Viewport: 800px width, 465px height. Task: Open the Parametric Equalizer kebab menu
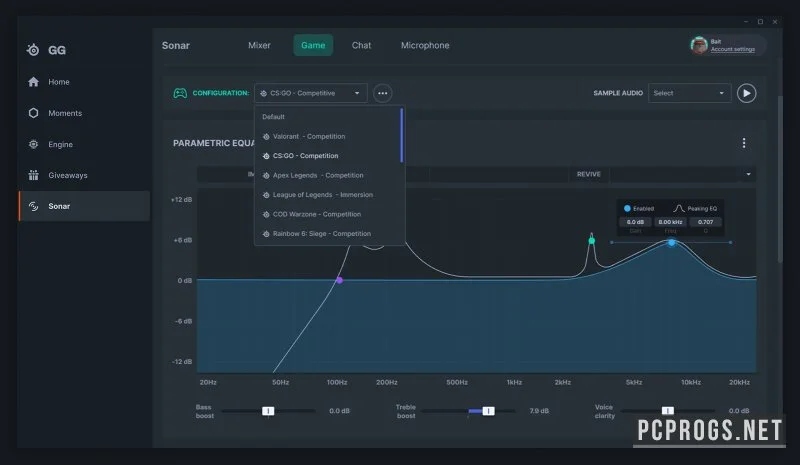[744, 143]
